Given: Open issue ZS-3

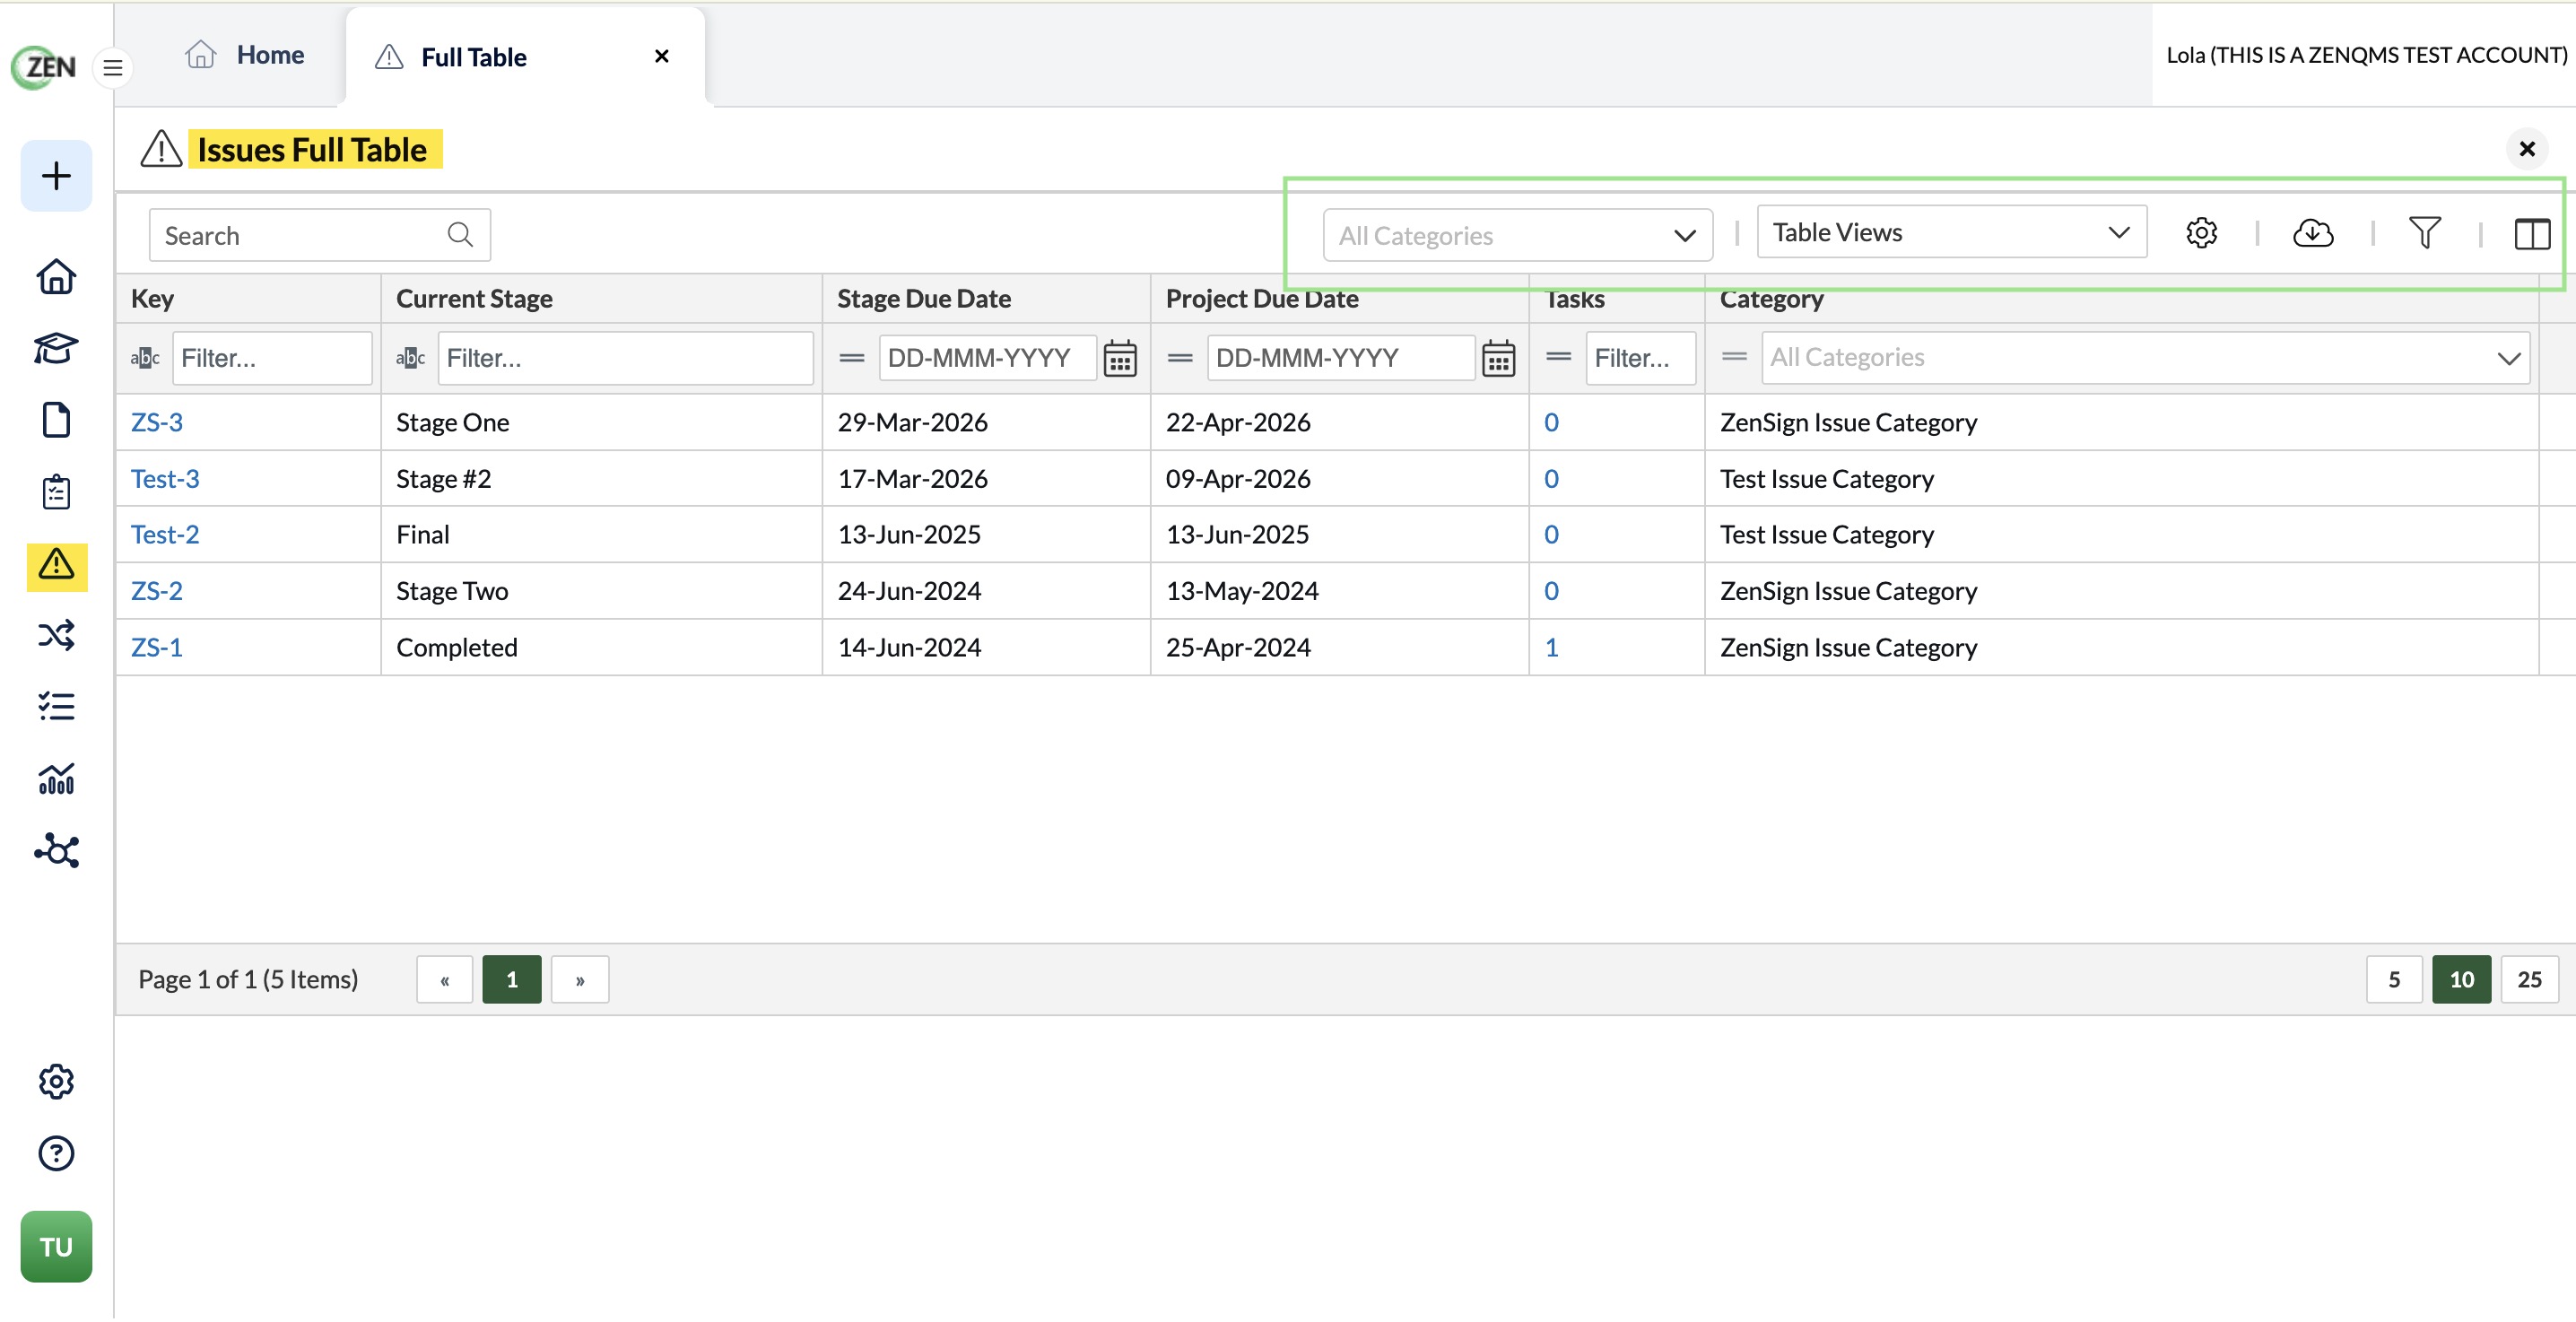Looking at the screenshot, I should [x=157, y=422].
